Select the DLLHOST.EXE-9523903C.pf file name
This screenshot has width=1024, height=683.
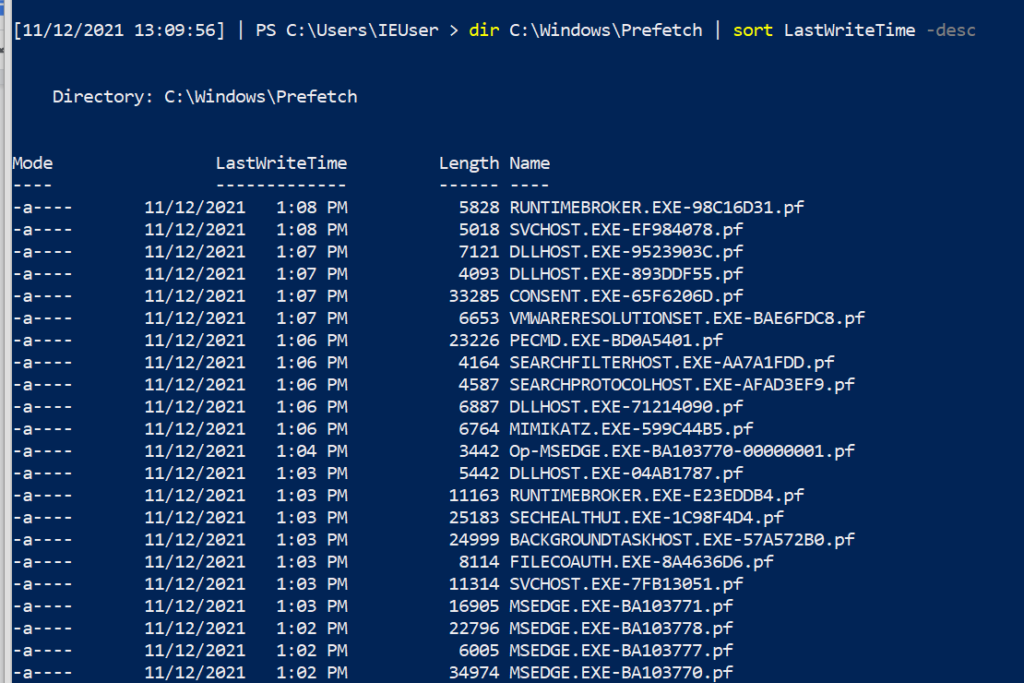tap(626, 251)
